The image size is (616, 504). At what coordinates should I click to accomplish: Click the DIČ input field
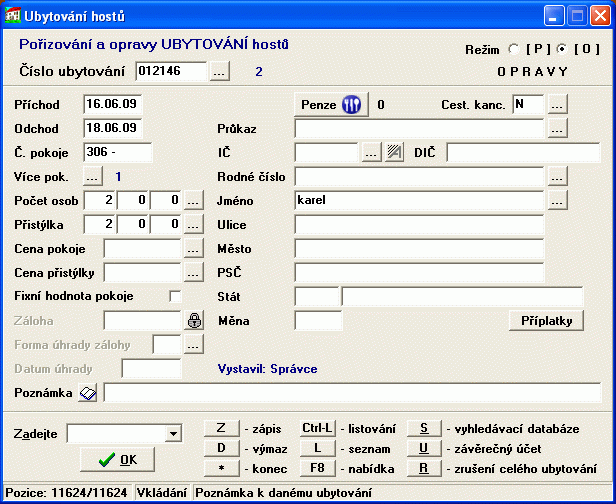pos(523,152)
